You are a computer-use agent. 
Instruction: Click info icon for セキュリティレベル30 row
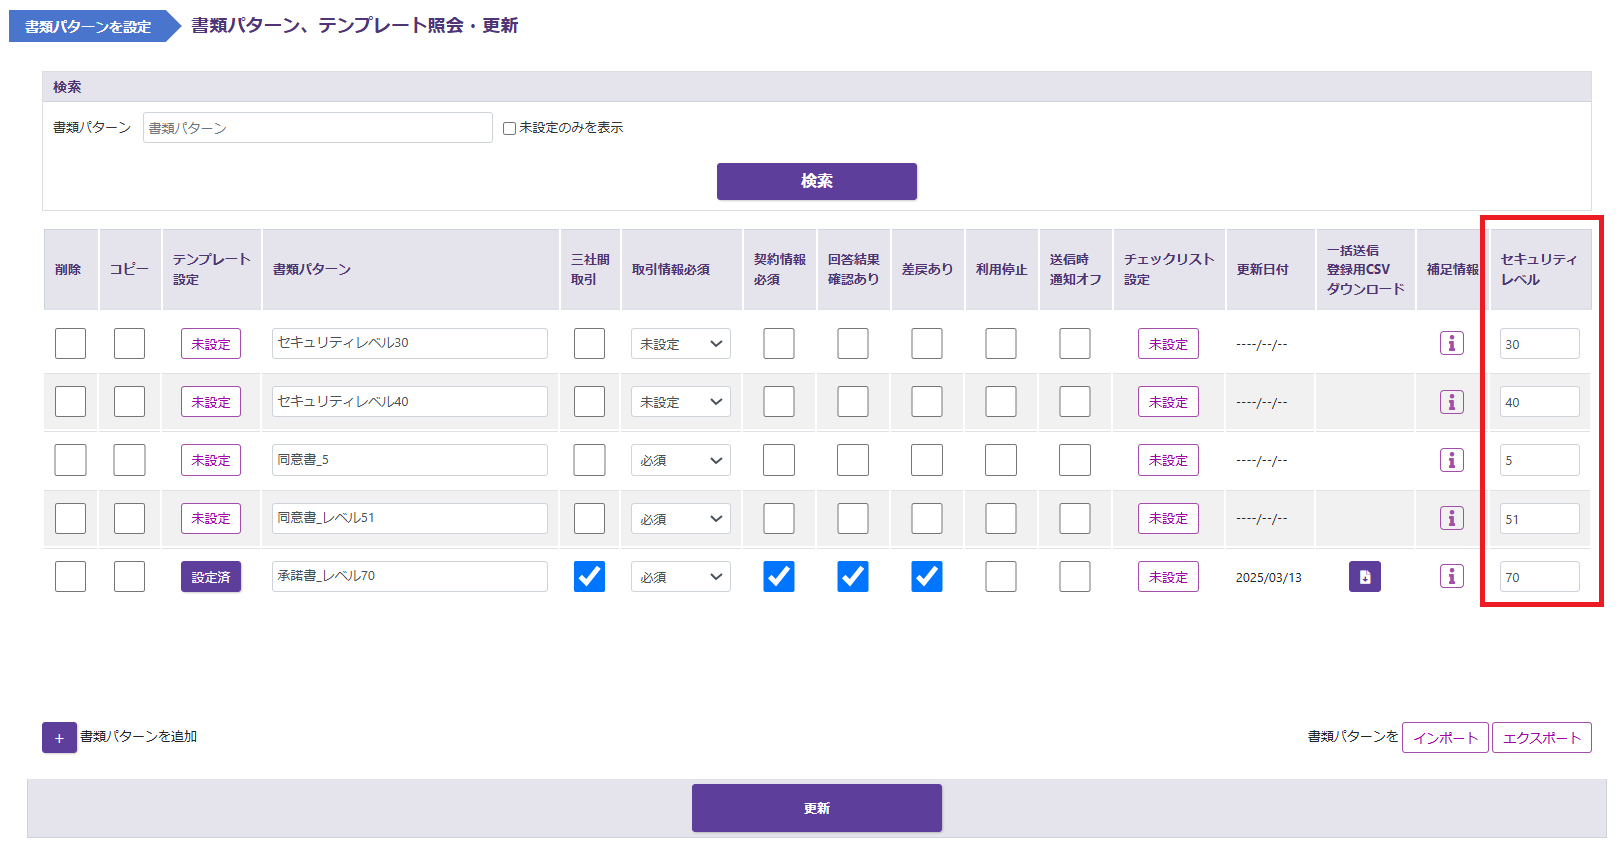(1451, 343)
